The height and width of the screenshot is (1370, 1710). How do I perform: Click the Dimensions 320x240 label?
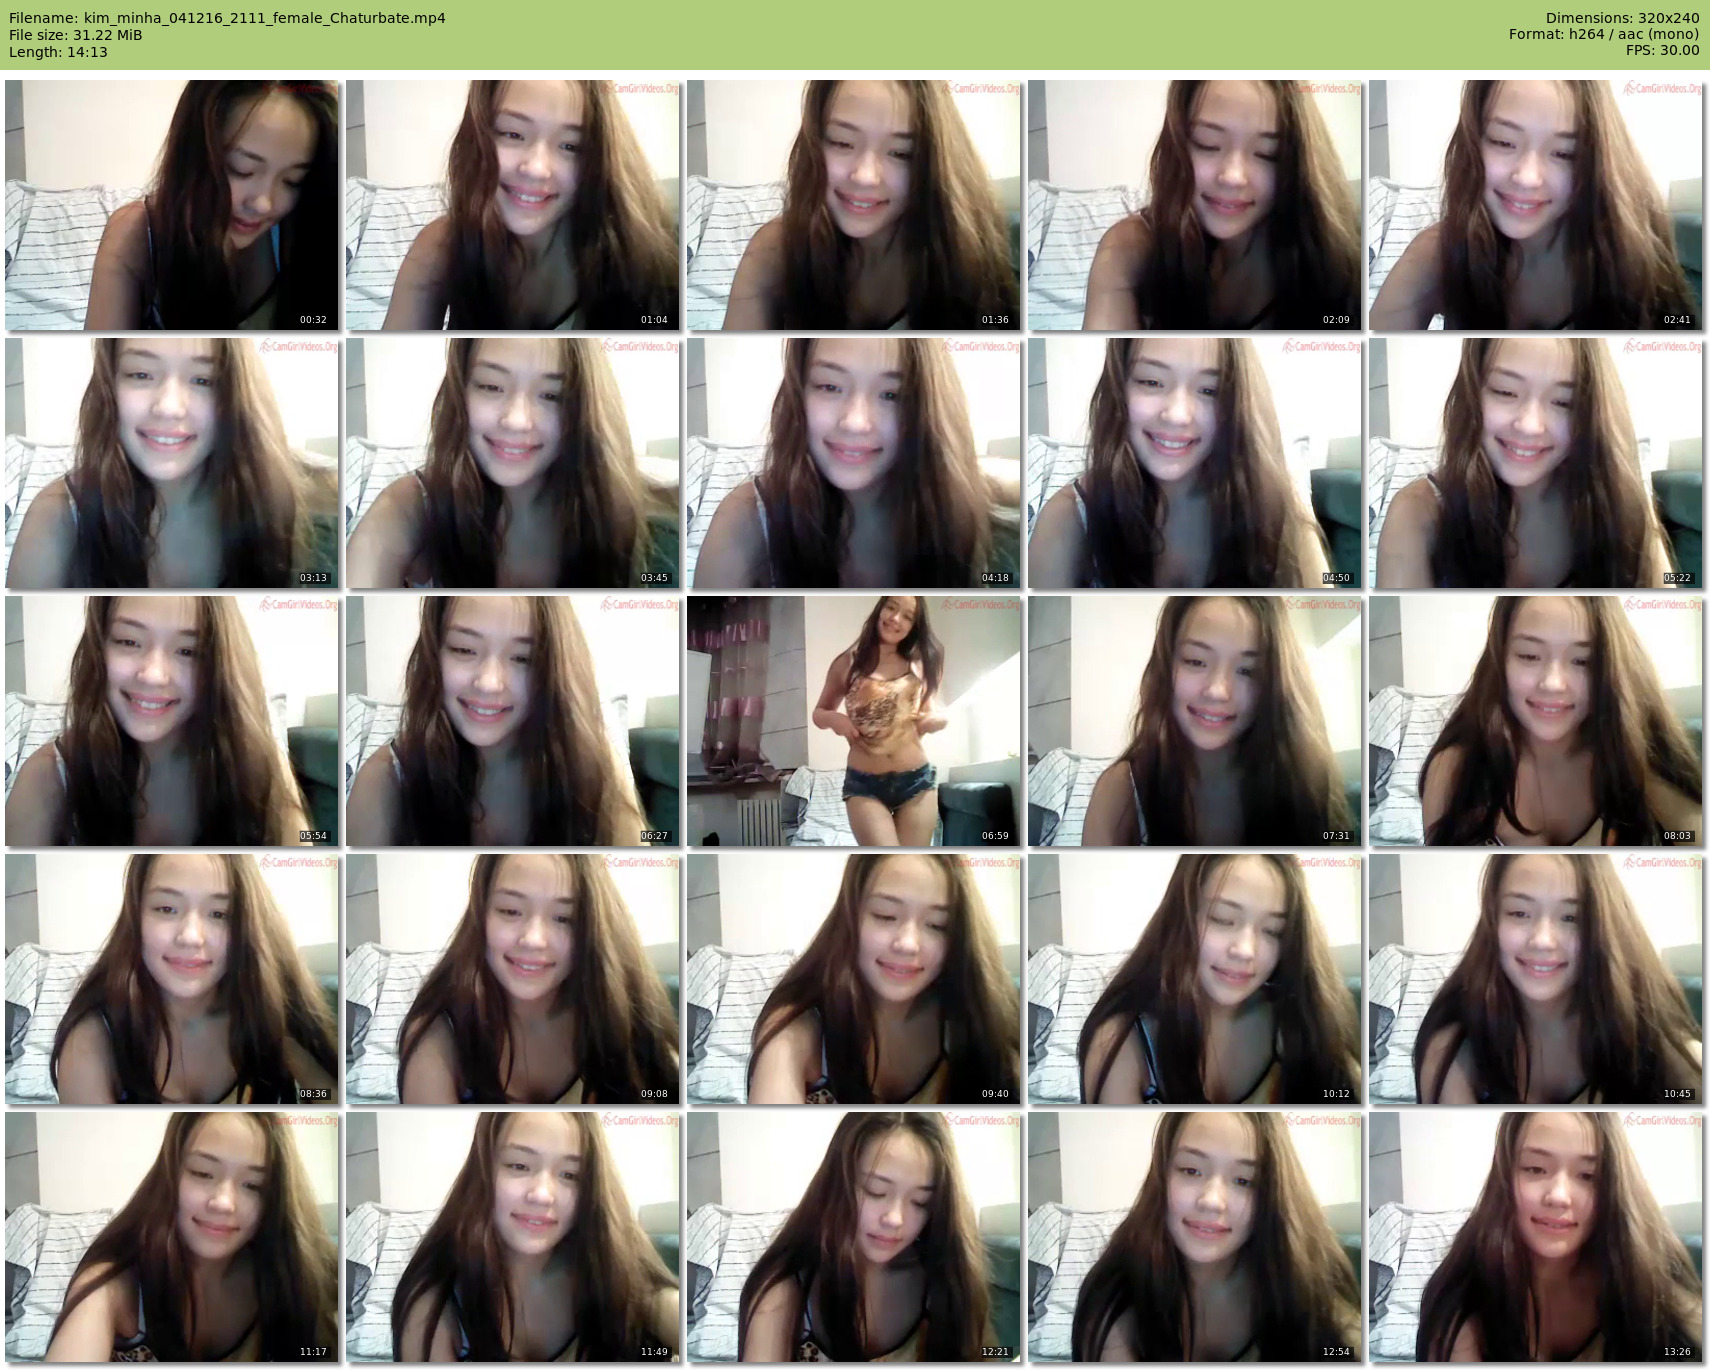(1622, 18)
